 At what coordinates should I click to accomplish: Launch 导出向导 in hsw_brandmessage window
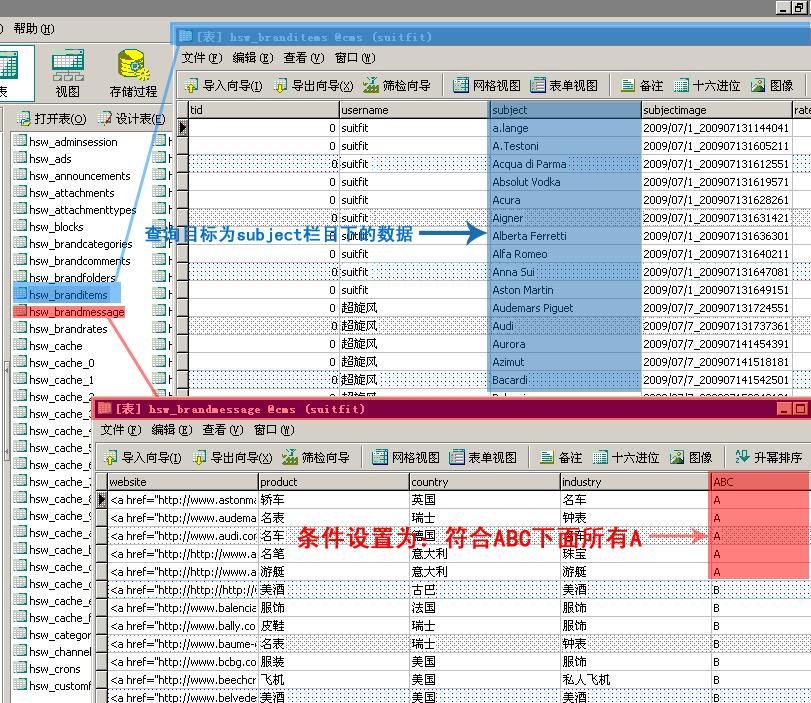pos(232,457)
